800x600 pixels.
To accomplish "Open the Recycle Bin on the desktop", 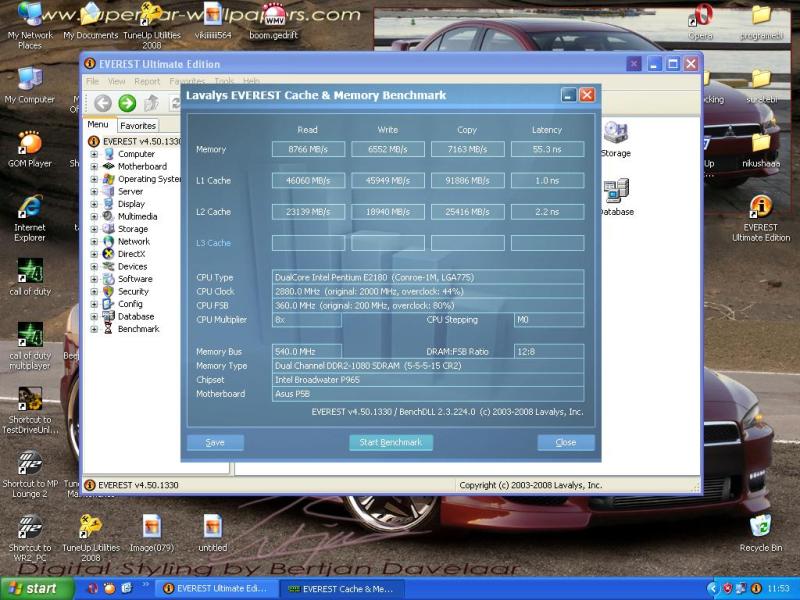I will pyautogui.click(x=761, y=526).
